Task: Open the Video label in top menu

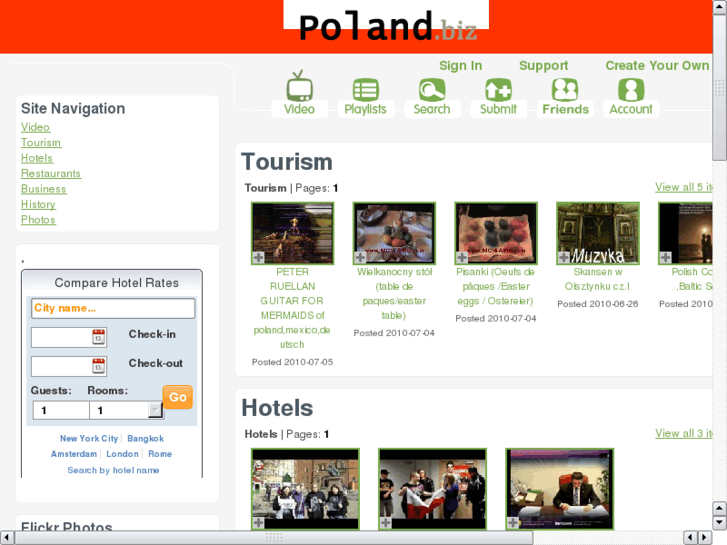Action: (x=300, y=109)
